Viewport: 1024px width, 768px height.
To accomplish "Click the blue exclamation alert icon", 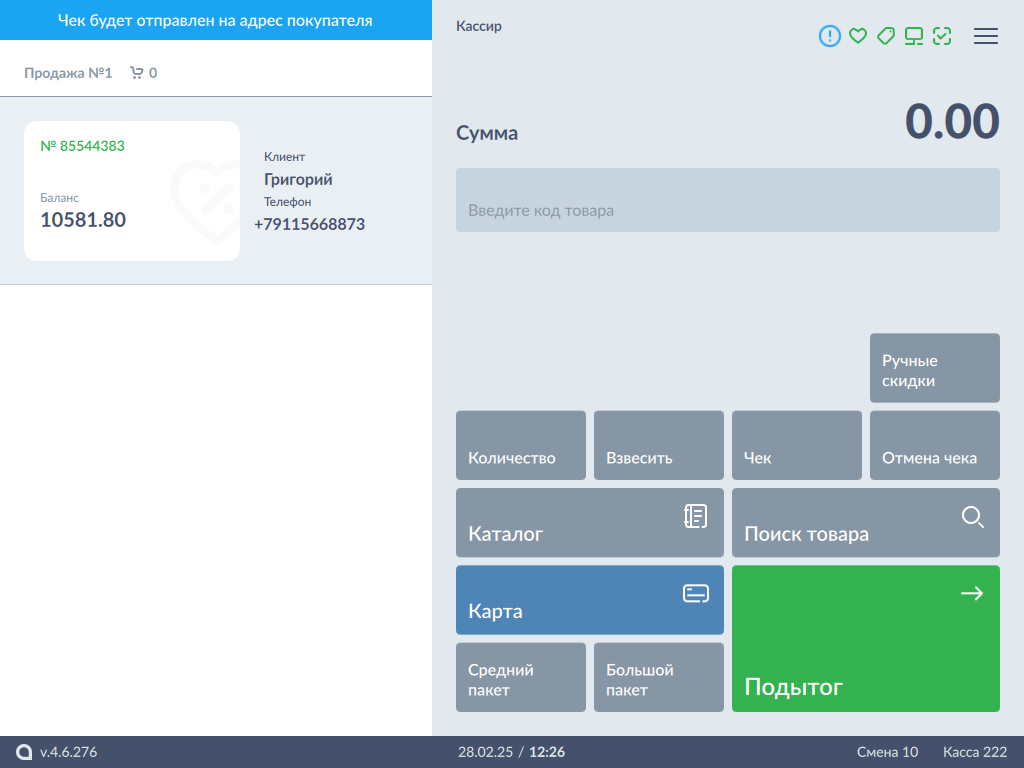I will point(830,36).
